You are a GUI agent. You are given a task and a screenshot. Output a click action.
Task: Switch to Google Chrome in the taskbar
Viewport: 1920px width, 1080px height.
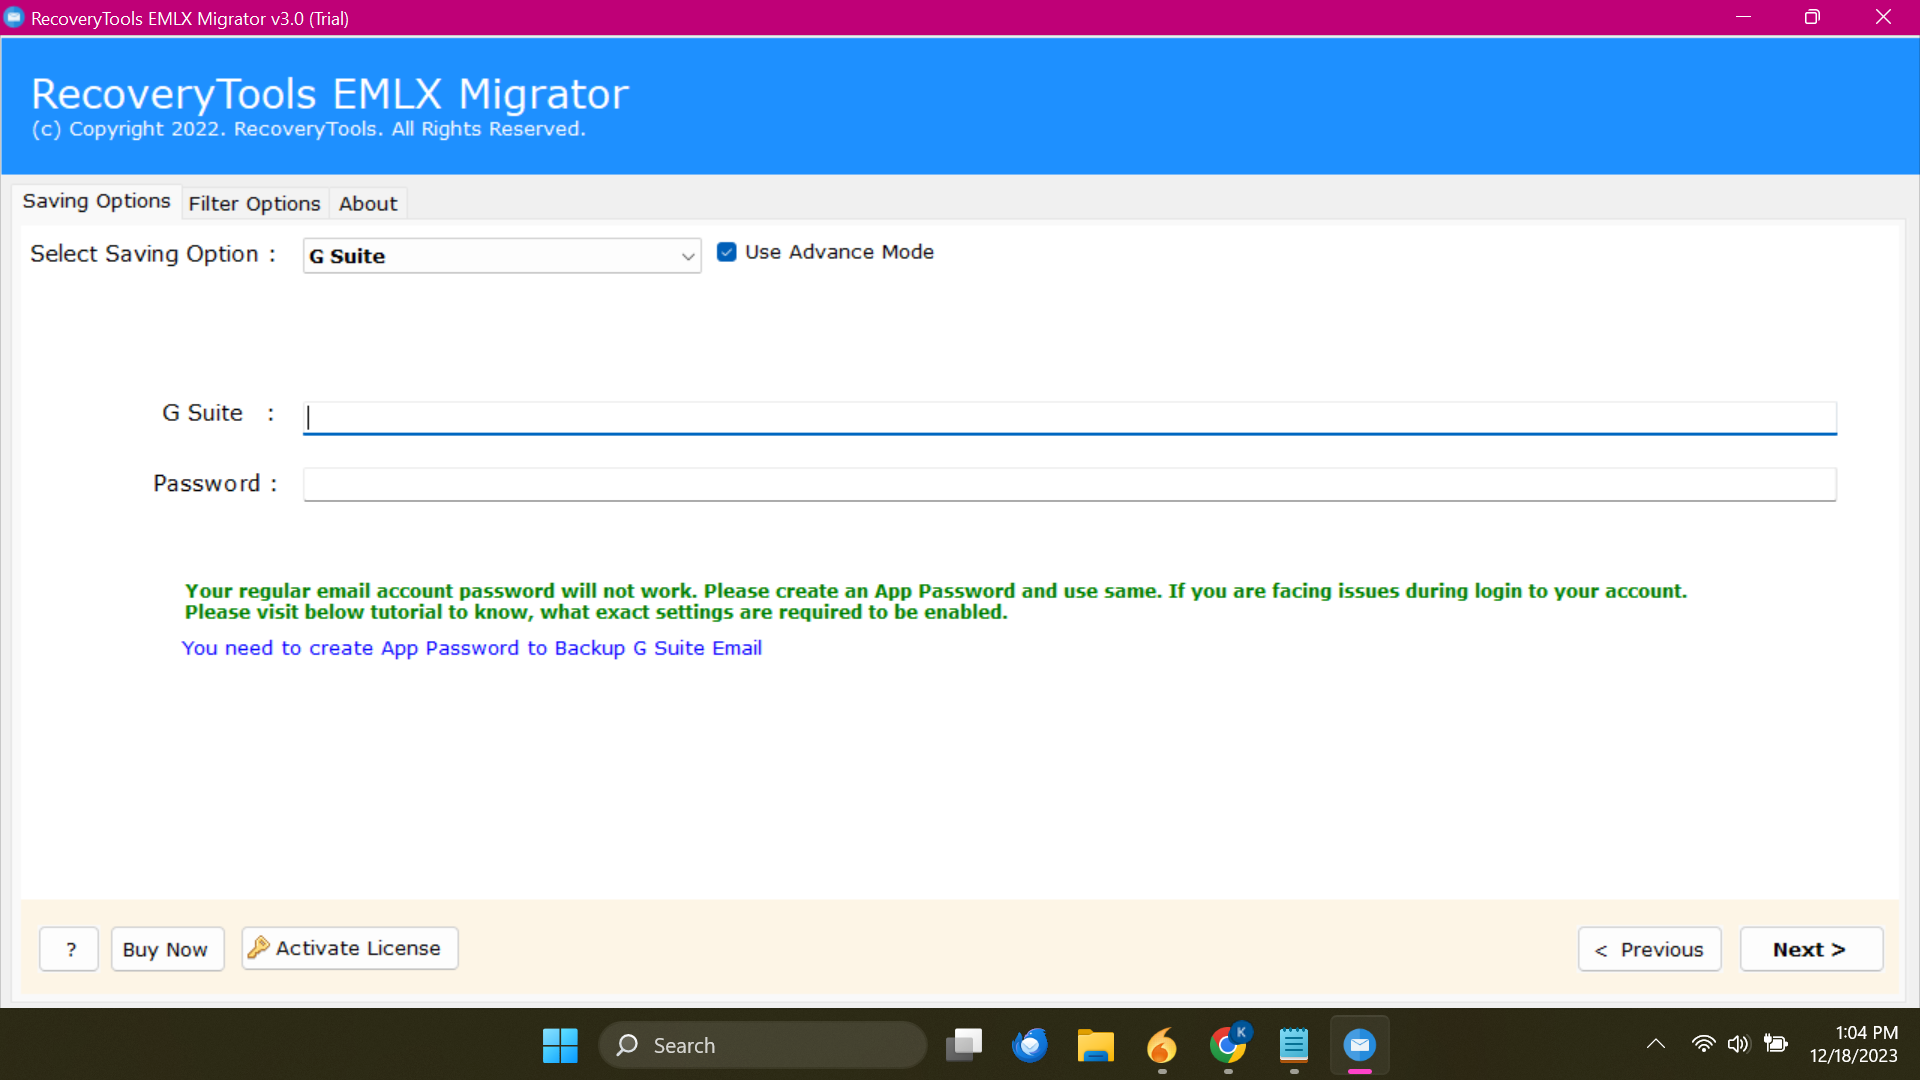[x=1228, y=1045]
